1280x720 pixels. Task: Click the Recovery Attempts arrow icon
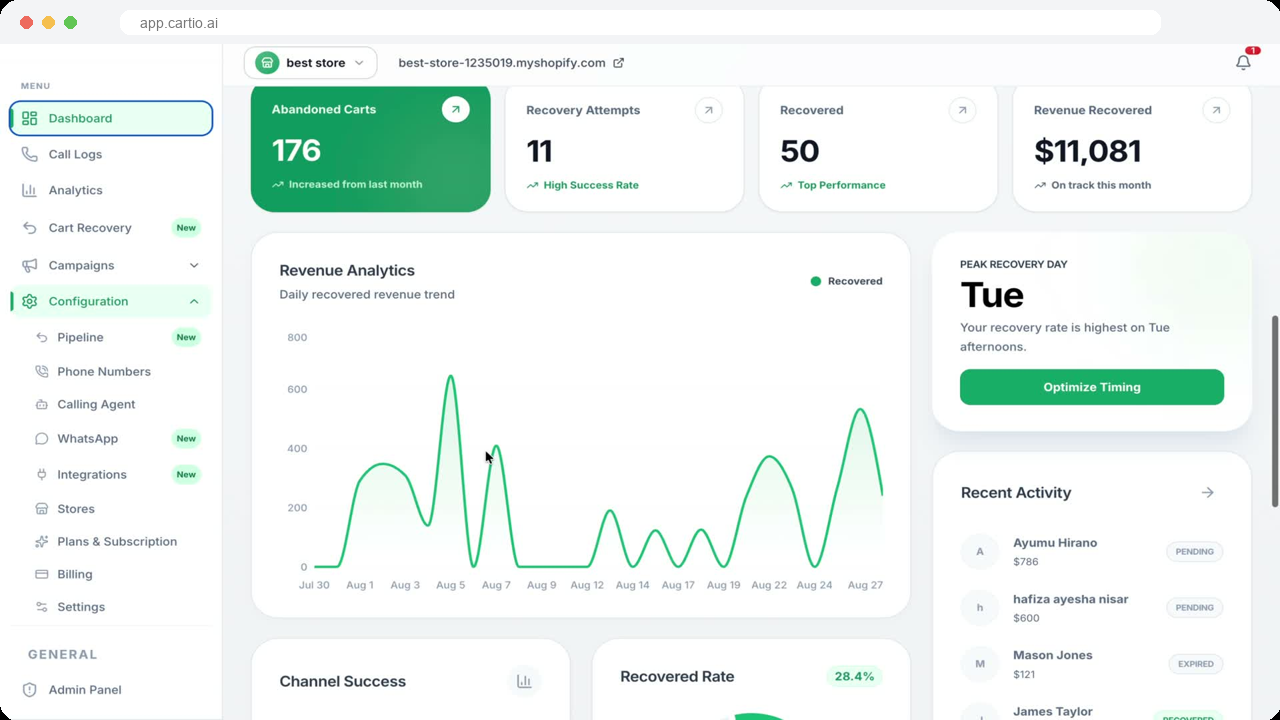tap(708, 110)
